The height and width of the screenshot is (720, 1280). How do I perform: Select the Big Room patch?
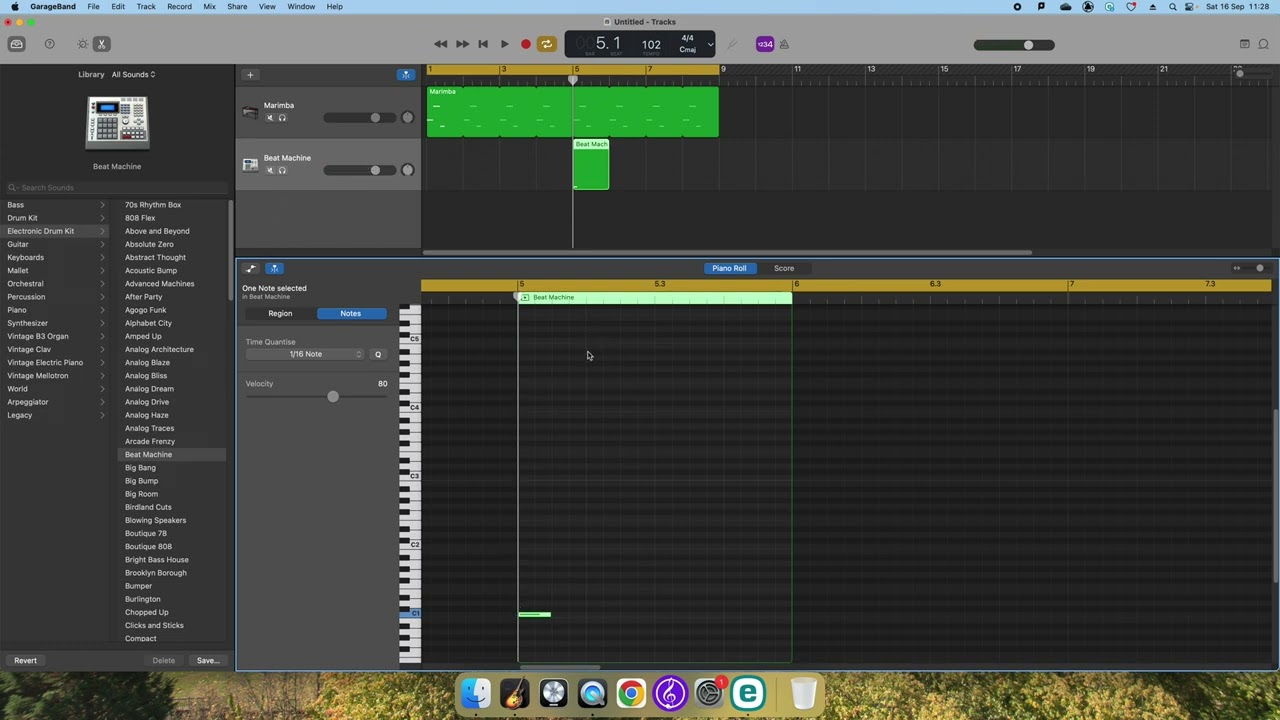point(141,494)
